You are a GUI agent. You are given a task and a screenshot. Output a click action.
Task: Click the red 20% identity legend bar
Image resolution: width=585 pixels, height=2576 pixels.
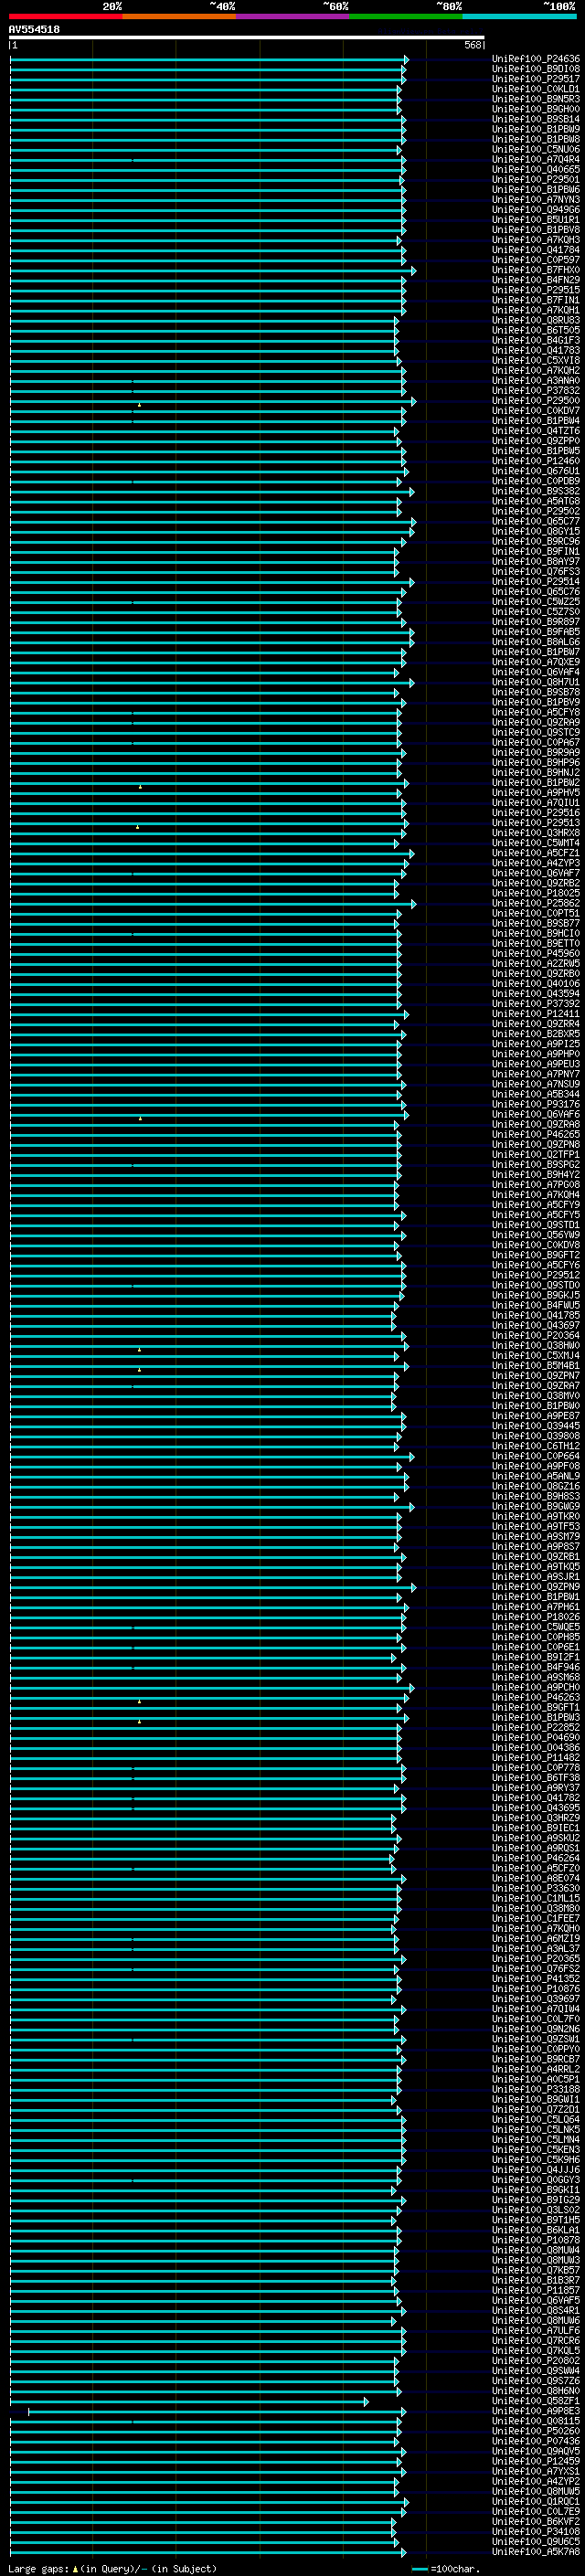coord(65,16)
